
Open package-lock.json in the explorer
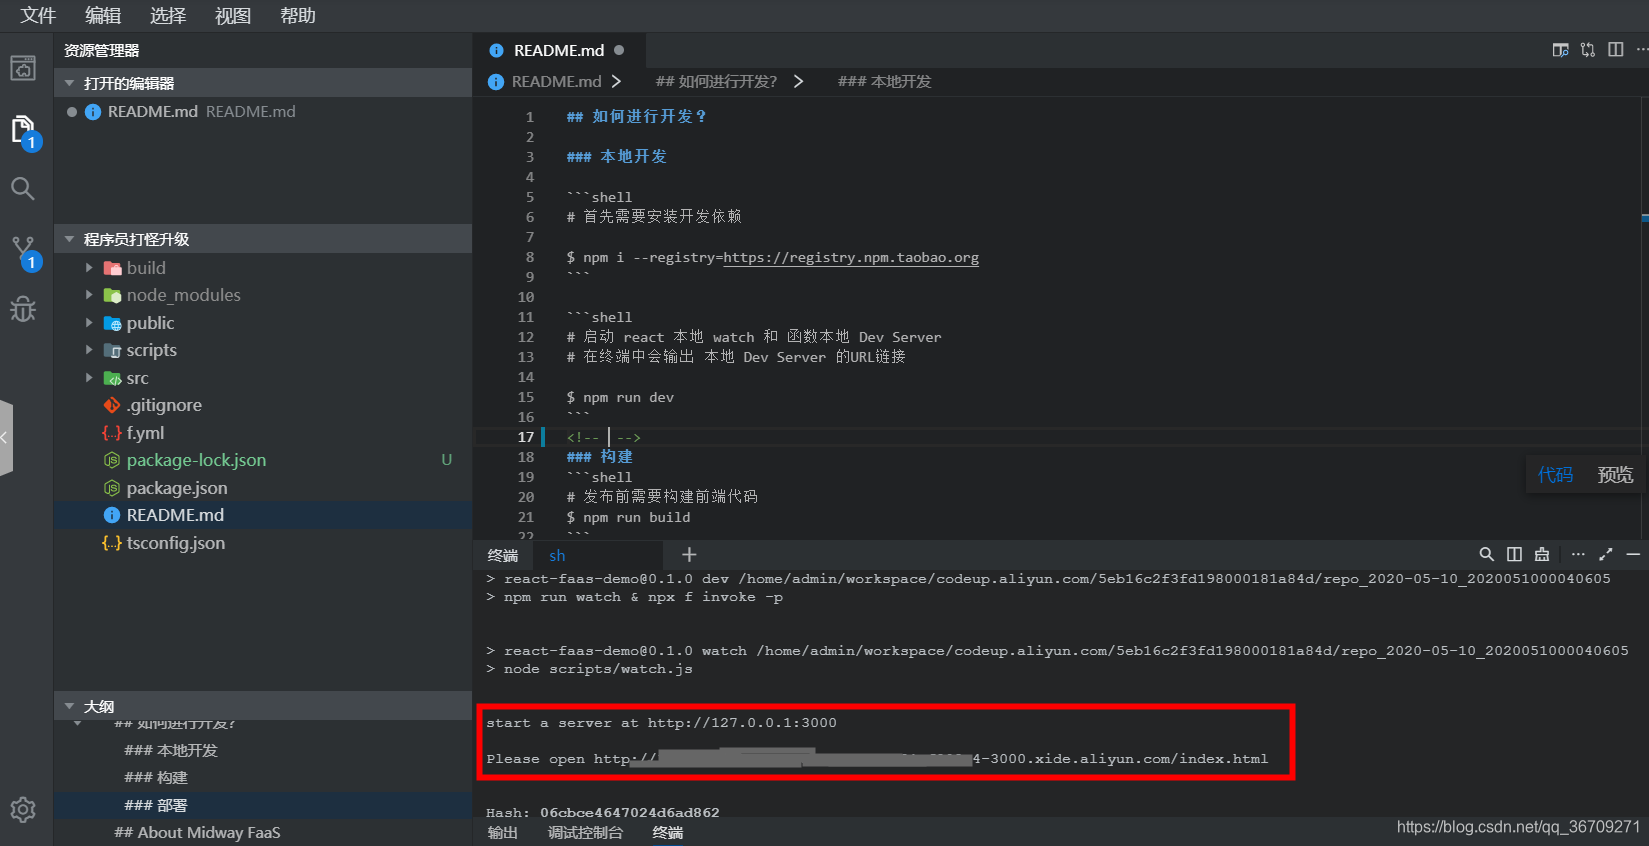click(196, 460)
